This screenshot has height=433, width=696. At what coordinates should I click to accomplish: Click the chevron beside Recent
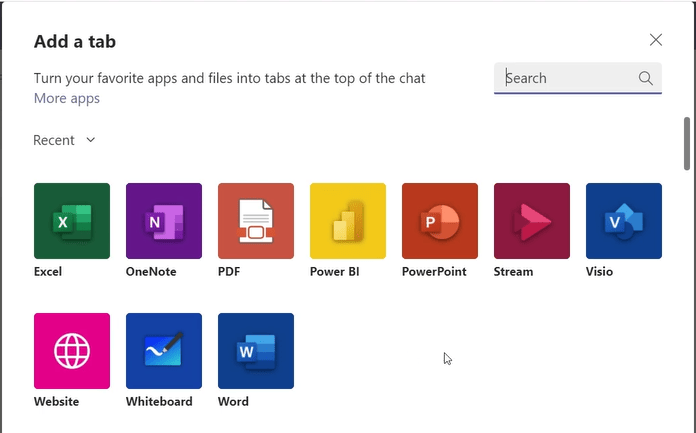coord(91,140)
